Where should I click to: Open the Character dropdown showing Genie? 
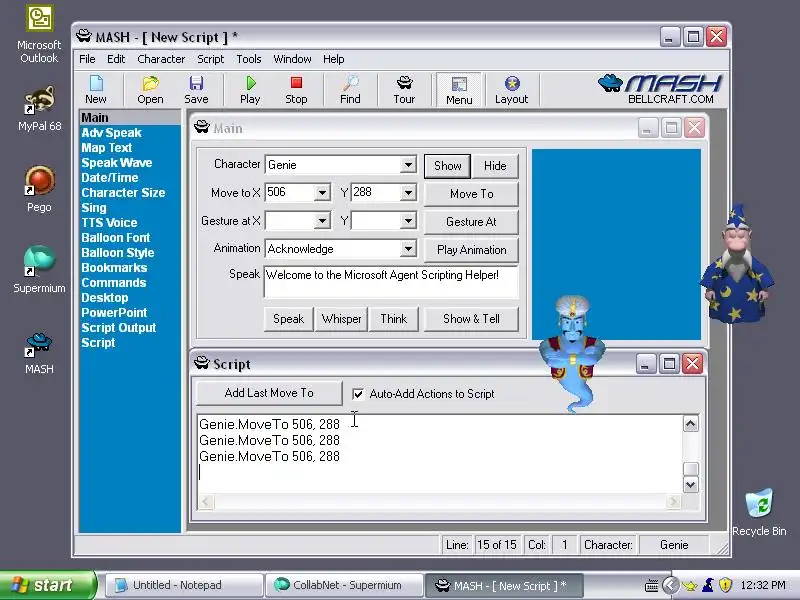408,165
